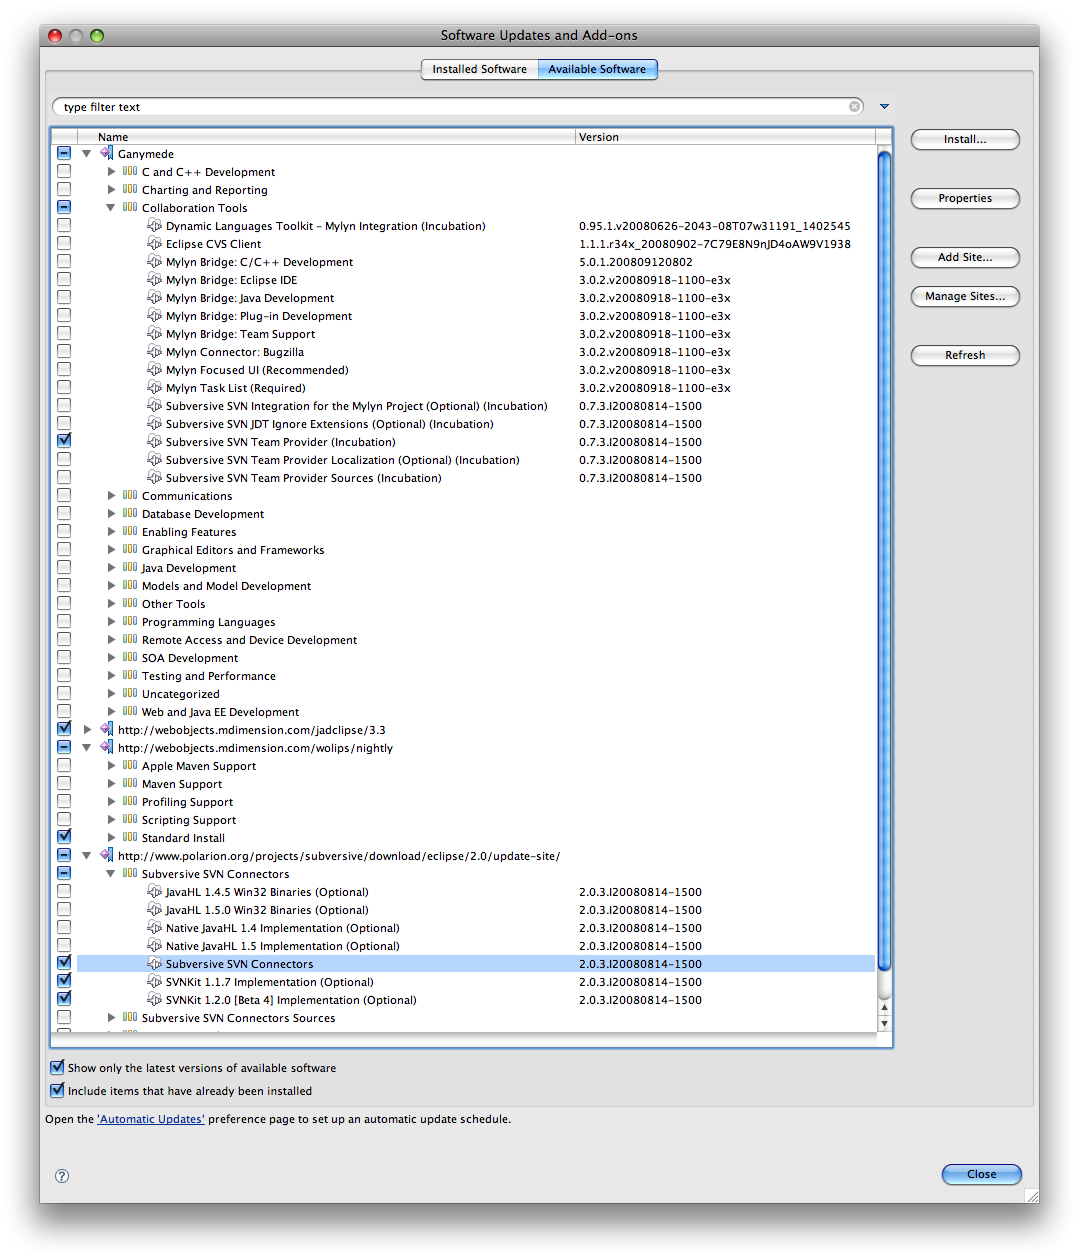Click the category icon beside Communications

pyautogui.click(x=130, y=496)
